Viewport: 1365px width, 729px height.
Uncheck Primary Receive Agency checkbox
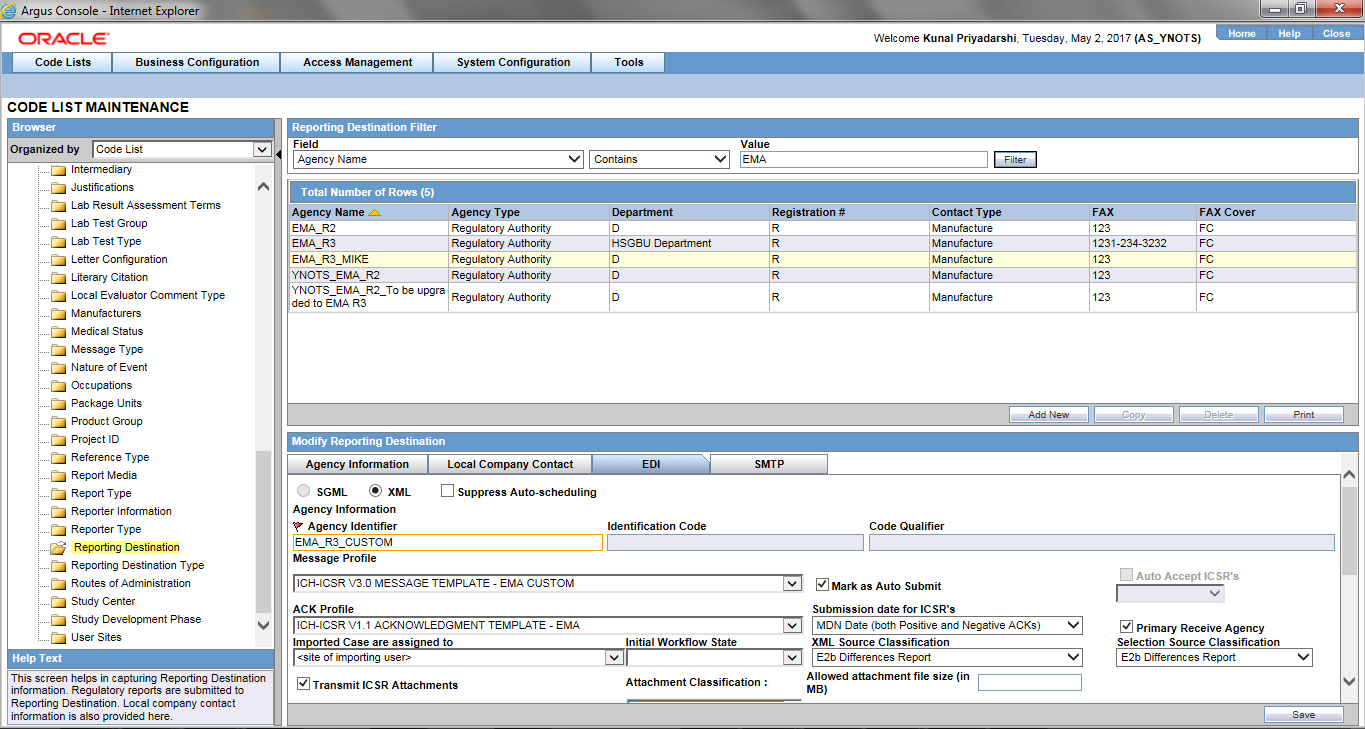point(1127,627)
